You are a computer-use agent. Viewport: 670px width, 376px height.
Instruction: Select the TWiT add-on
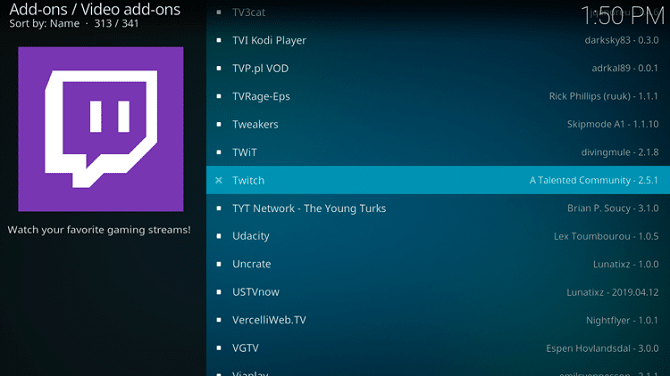tap(438, 152)
